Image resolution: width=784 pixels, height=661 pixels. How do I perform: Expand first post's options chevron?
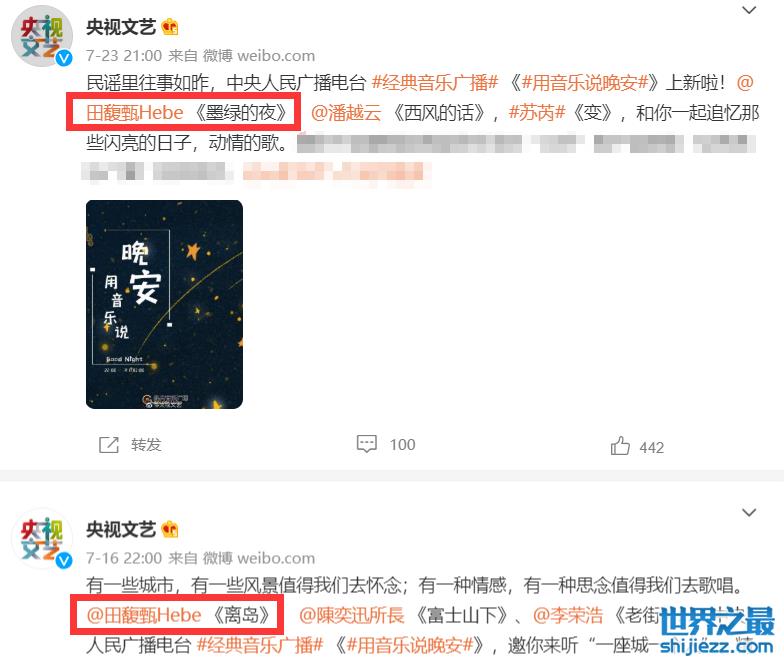(748, 10)
